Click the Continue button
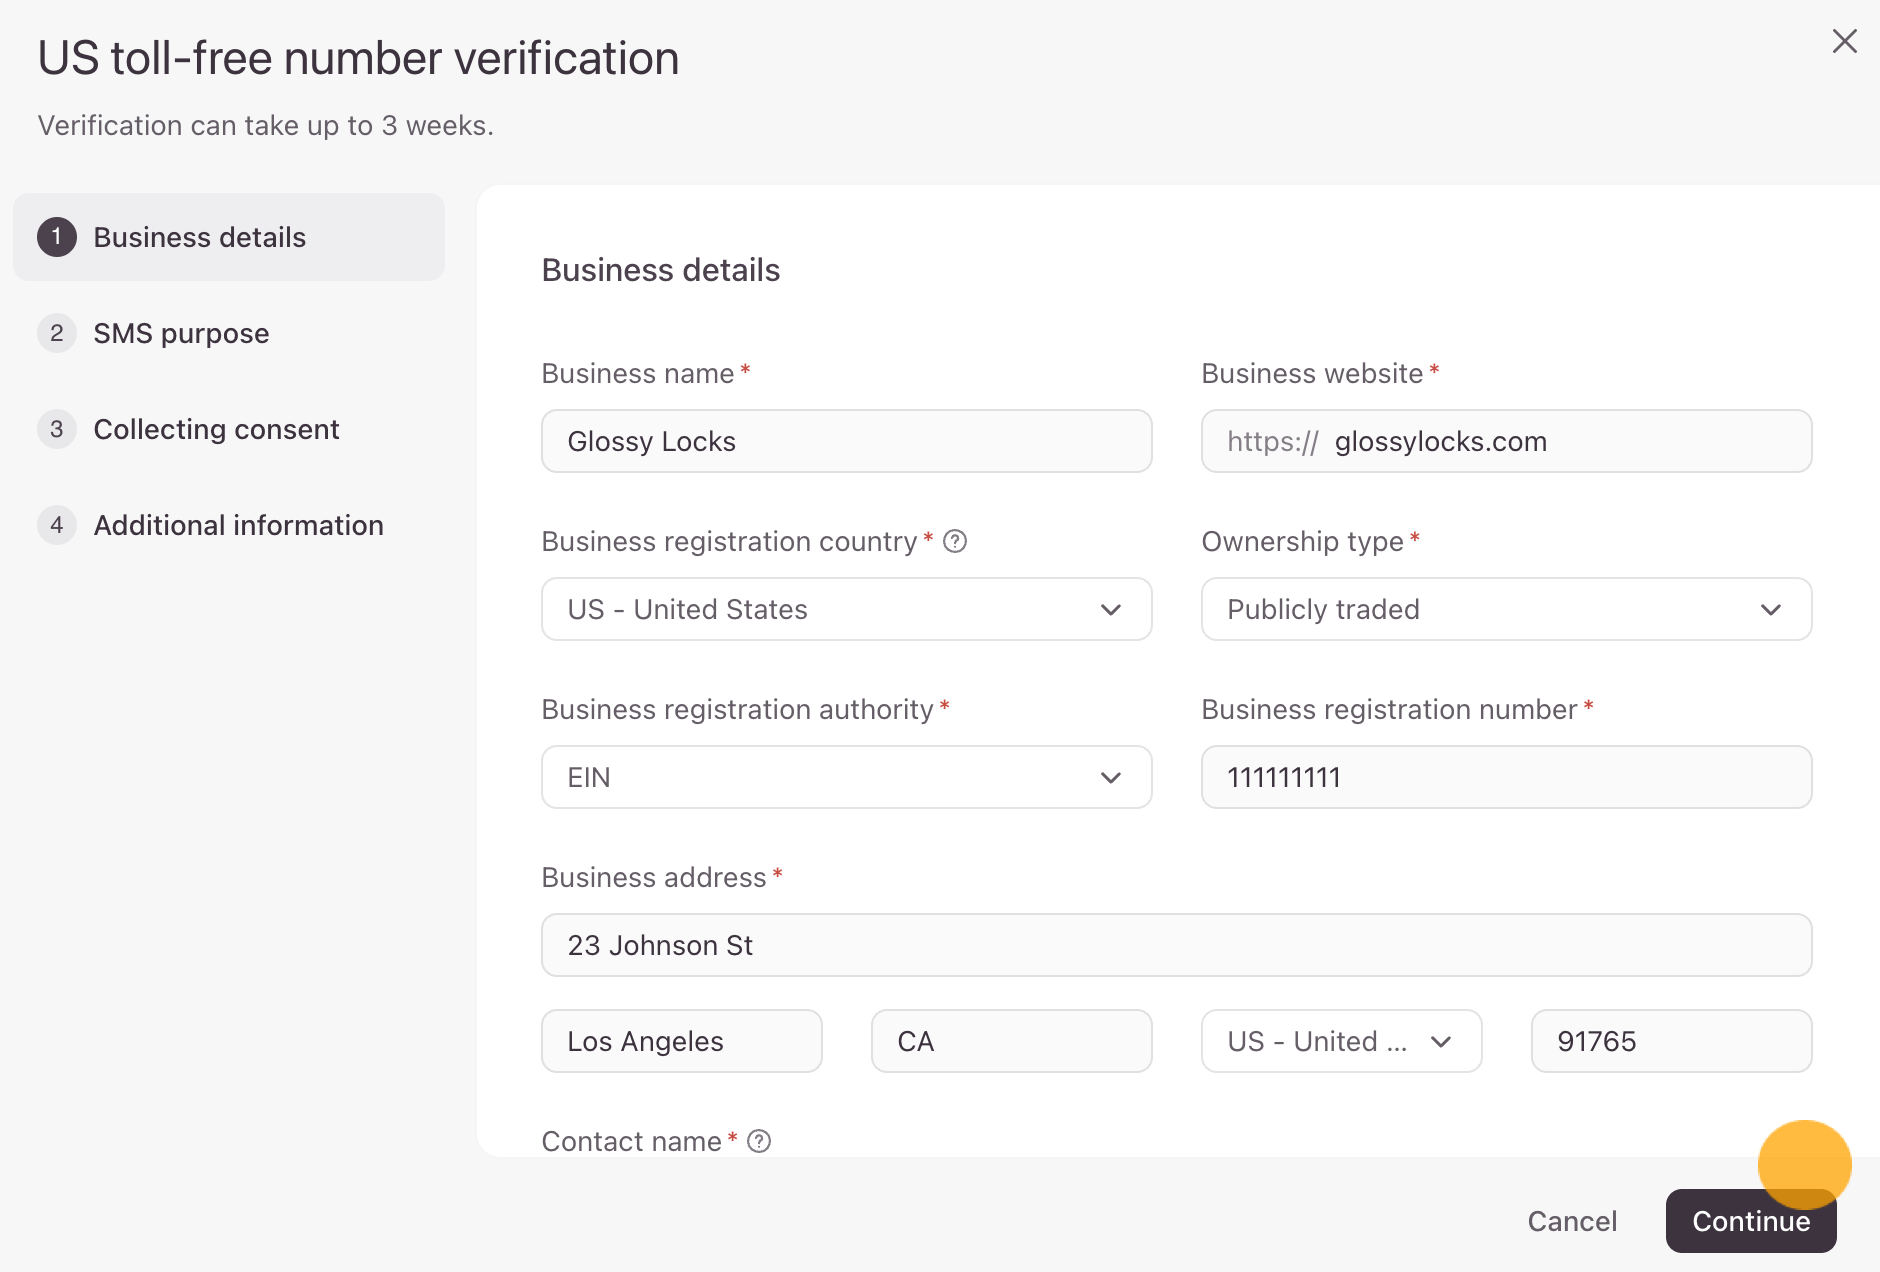1880x1272 pixels. click(1751, 1221)
